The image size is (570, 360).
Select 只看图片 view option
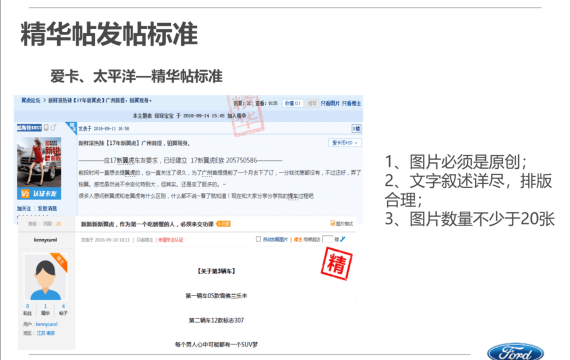point(330,104)
